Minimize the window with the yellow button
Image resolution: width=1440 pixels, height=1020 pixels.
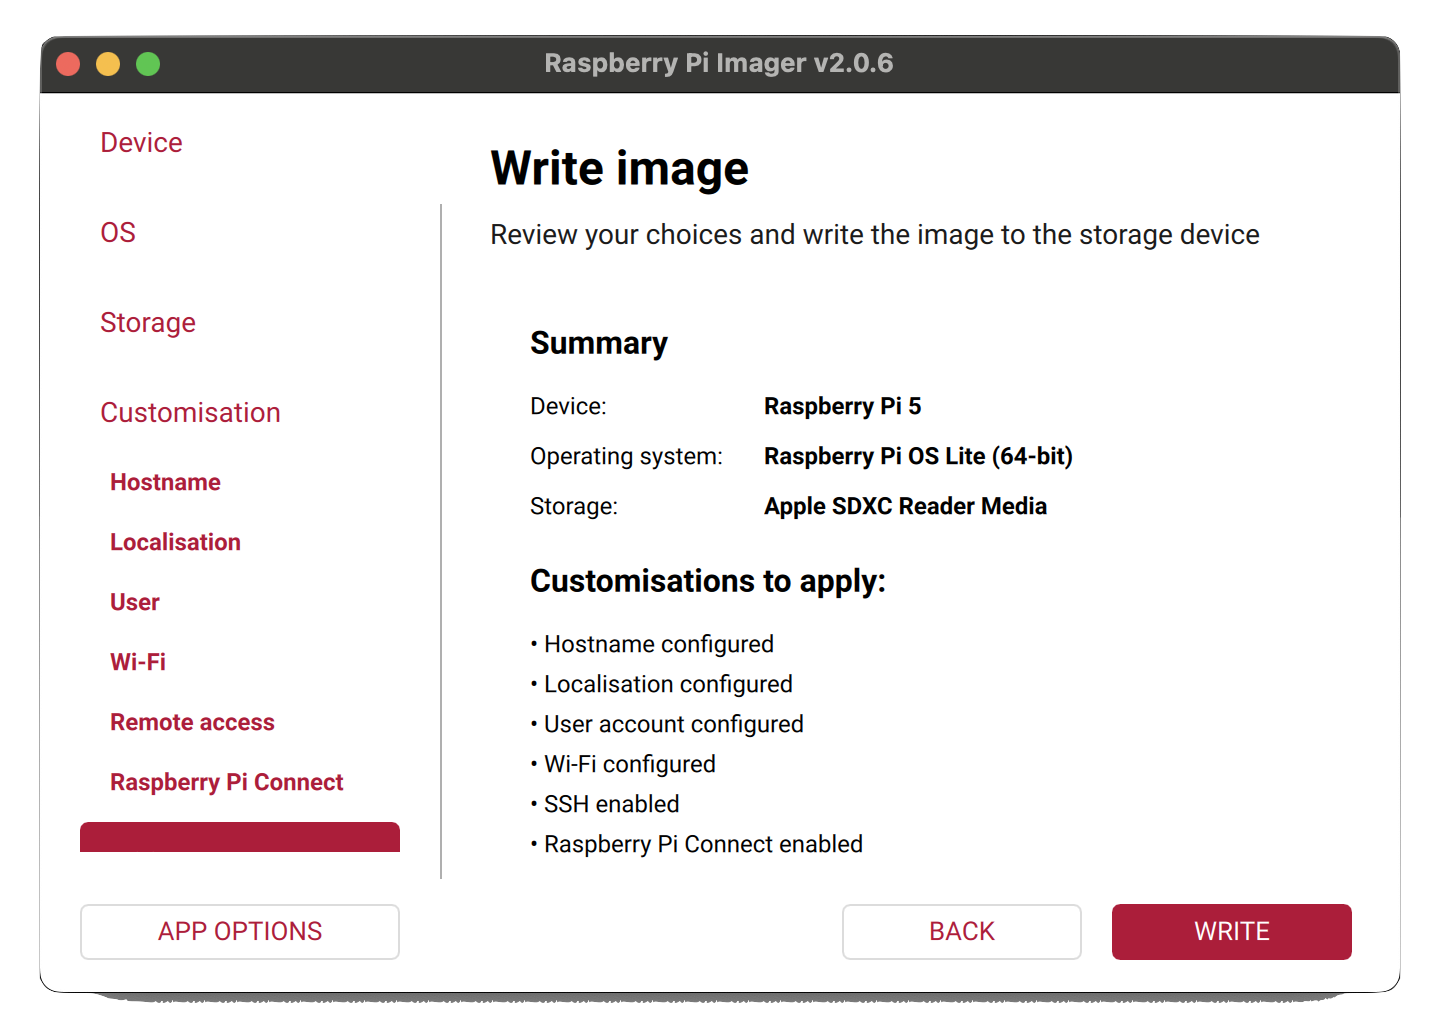(108, 63)
